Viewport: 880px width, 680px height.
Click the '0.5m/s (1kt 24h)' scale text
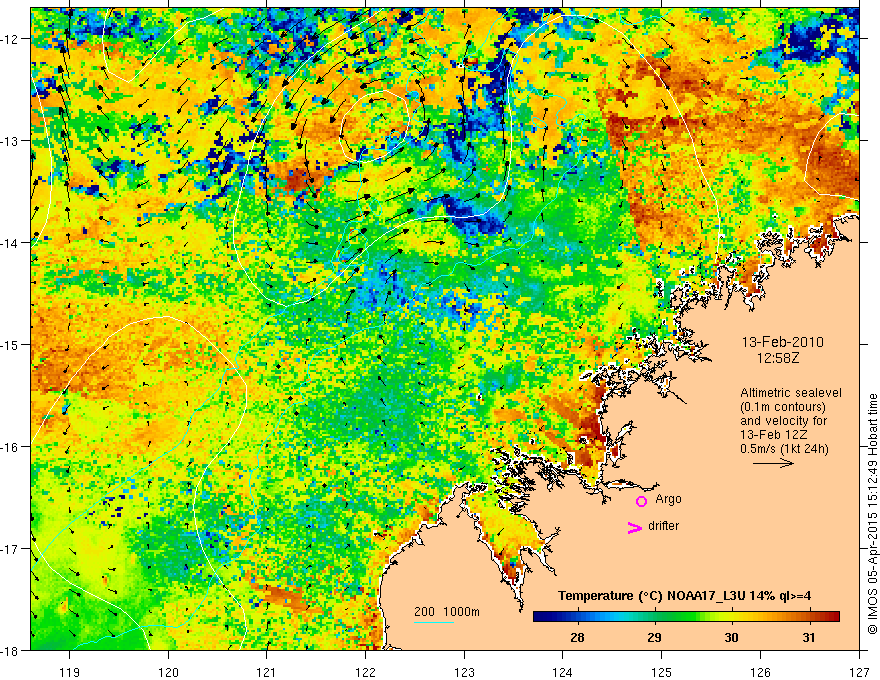(784, 448)
